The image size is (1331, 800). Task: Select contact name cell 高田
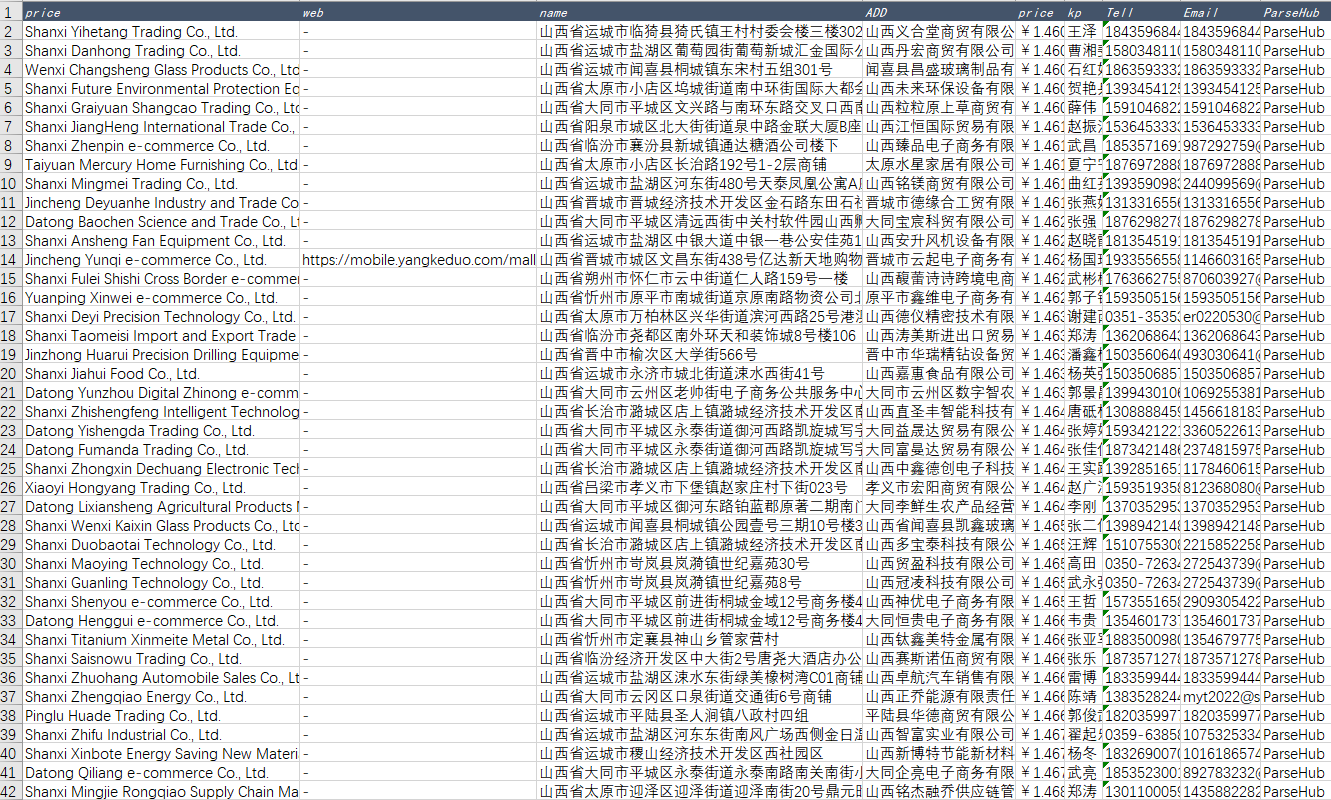click(1084, 564)
